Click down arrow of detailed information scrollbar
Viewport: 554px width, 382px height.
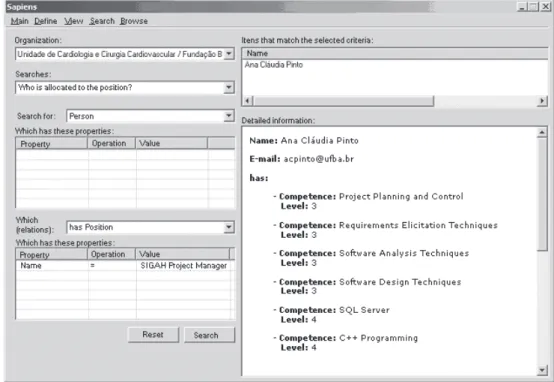[x=542, y=370]
